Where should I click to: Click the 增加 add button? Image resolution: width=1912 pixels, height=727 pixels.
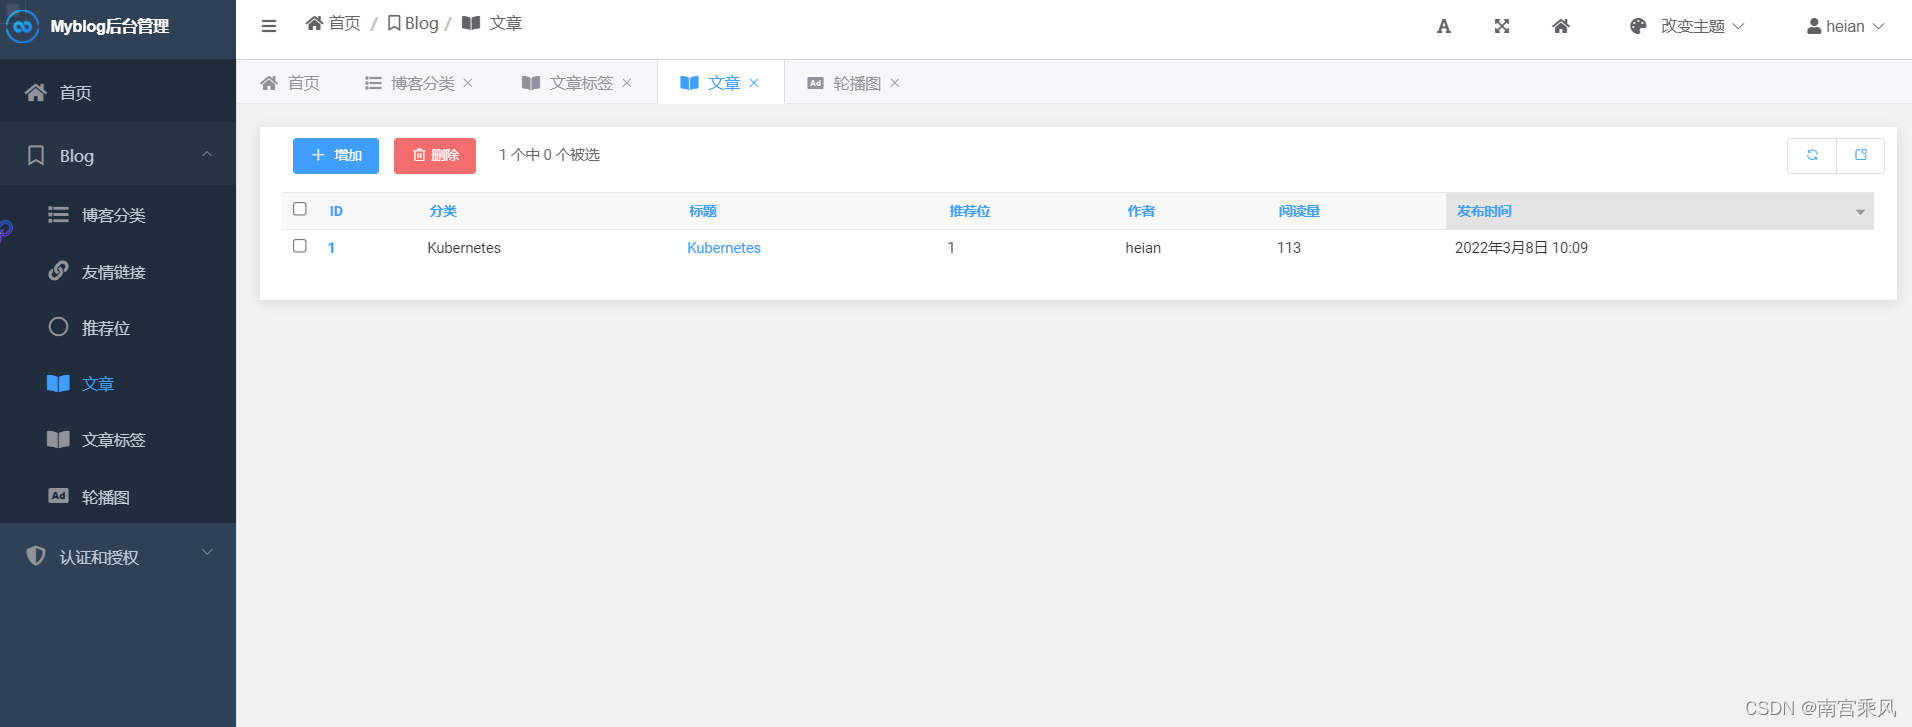pos(336,156)
